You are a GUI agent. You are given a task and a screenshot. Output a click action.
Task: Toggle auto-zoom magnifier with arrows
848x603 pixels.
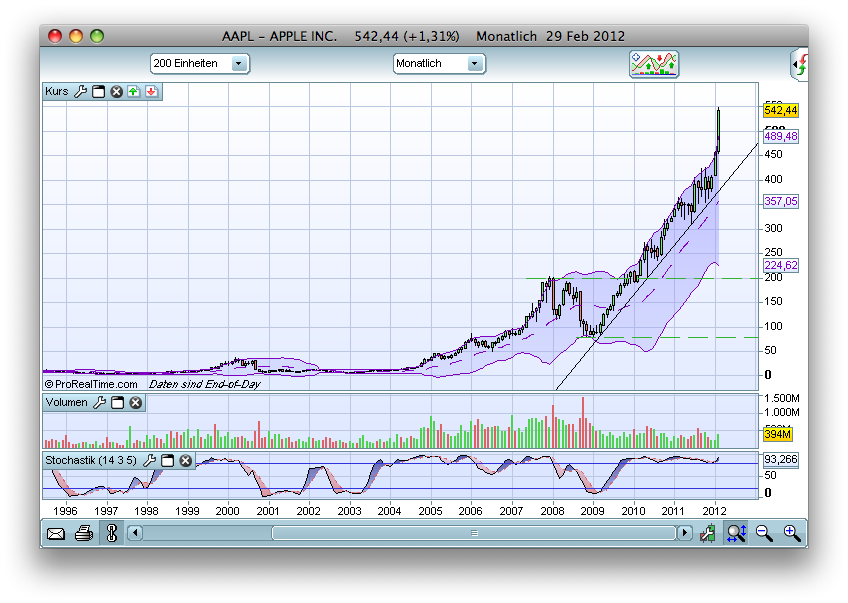click(736, 533)
